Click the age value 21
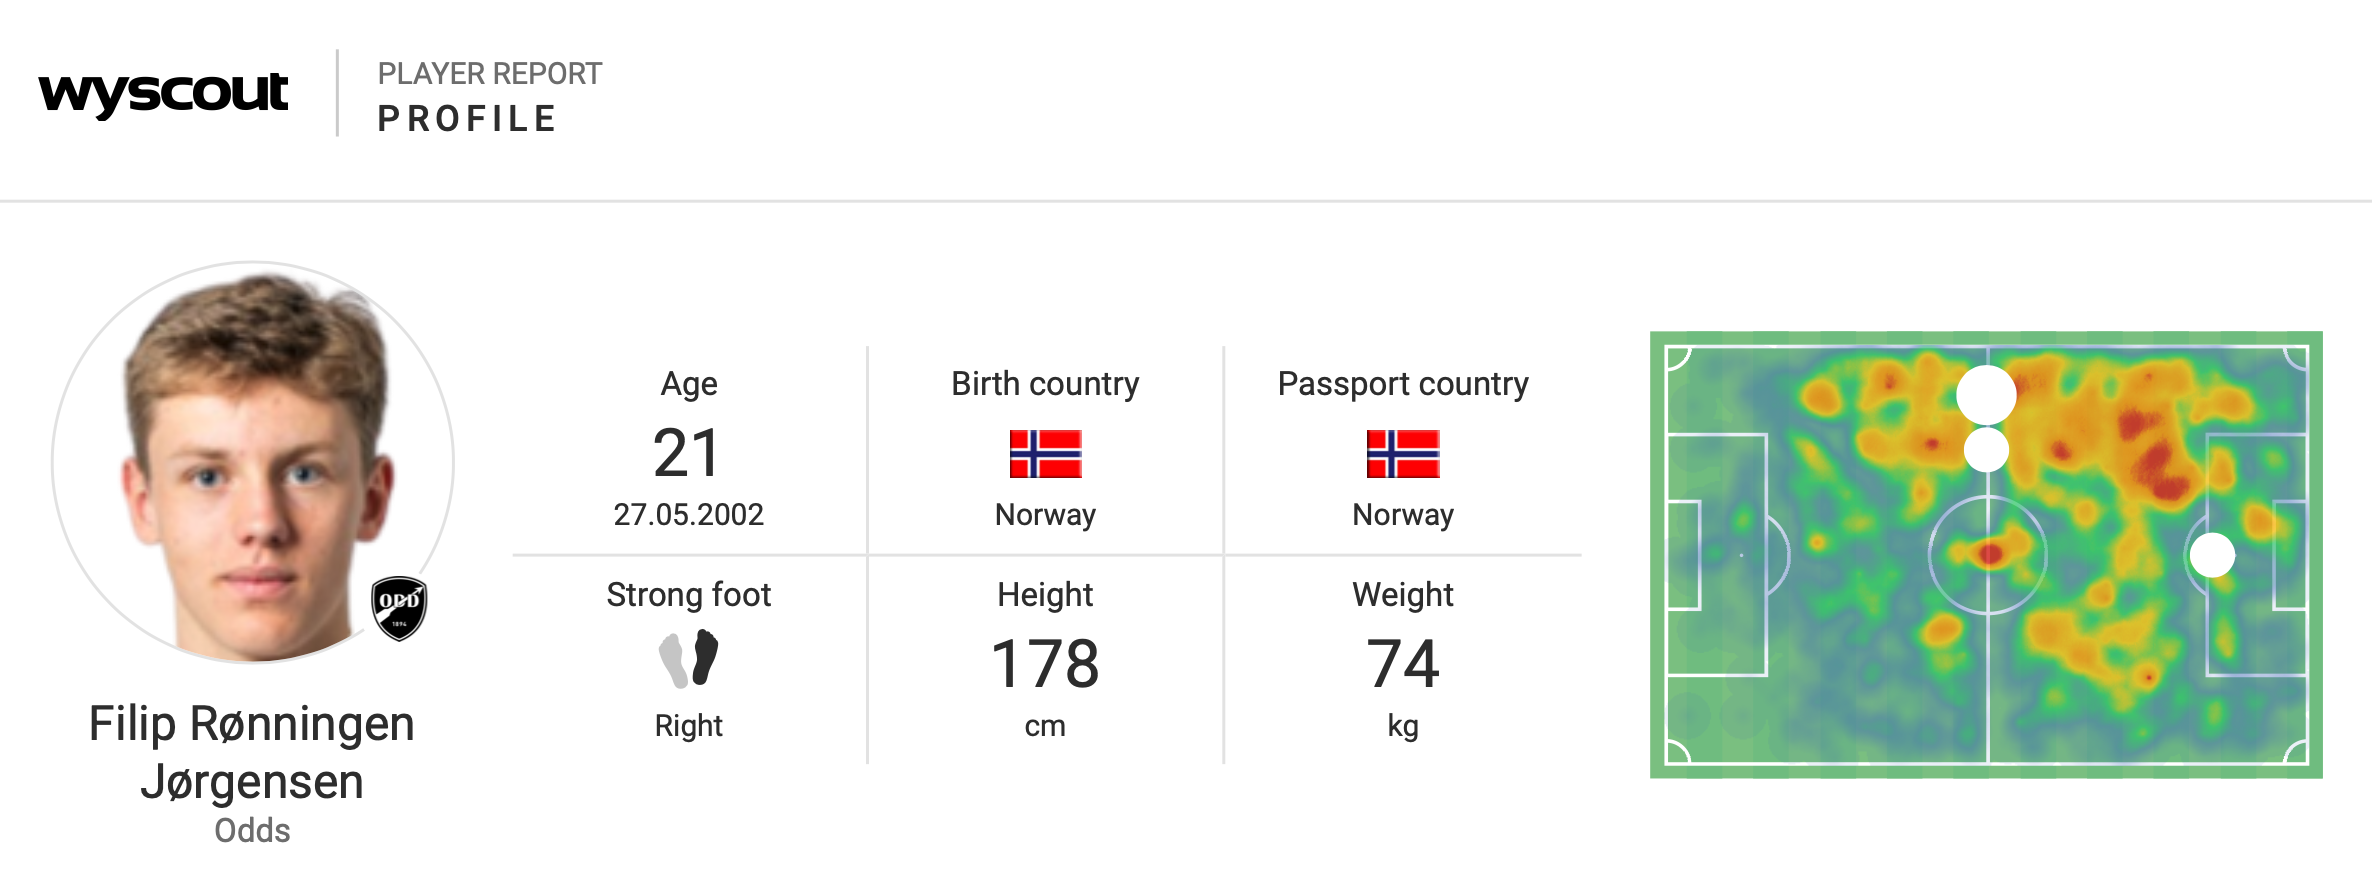The height and width of the screenshot is (891, 2372). [687, 453]
